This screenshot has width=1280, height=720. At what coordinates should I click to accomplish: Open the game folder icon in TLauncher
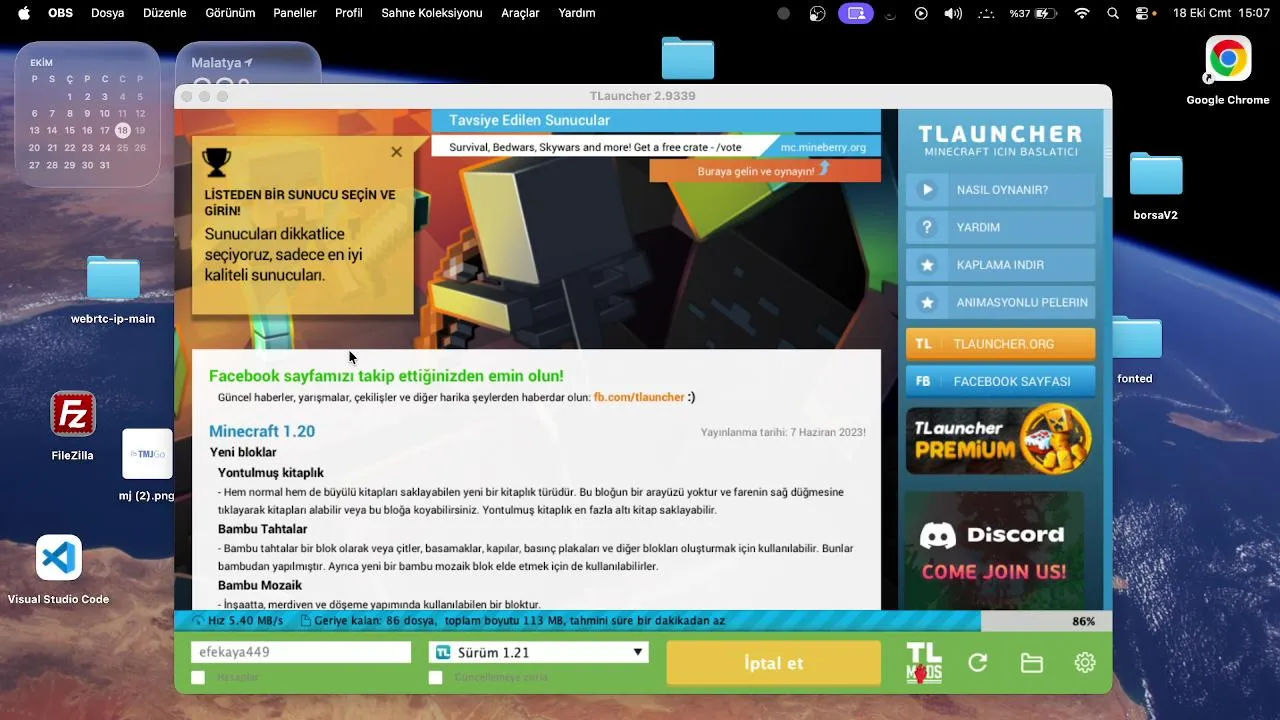pyautogui.click(x=1031, y=663)
